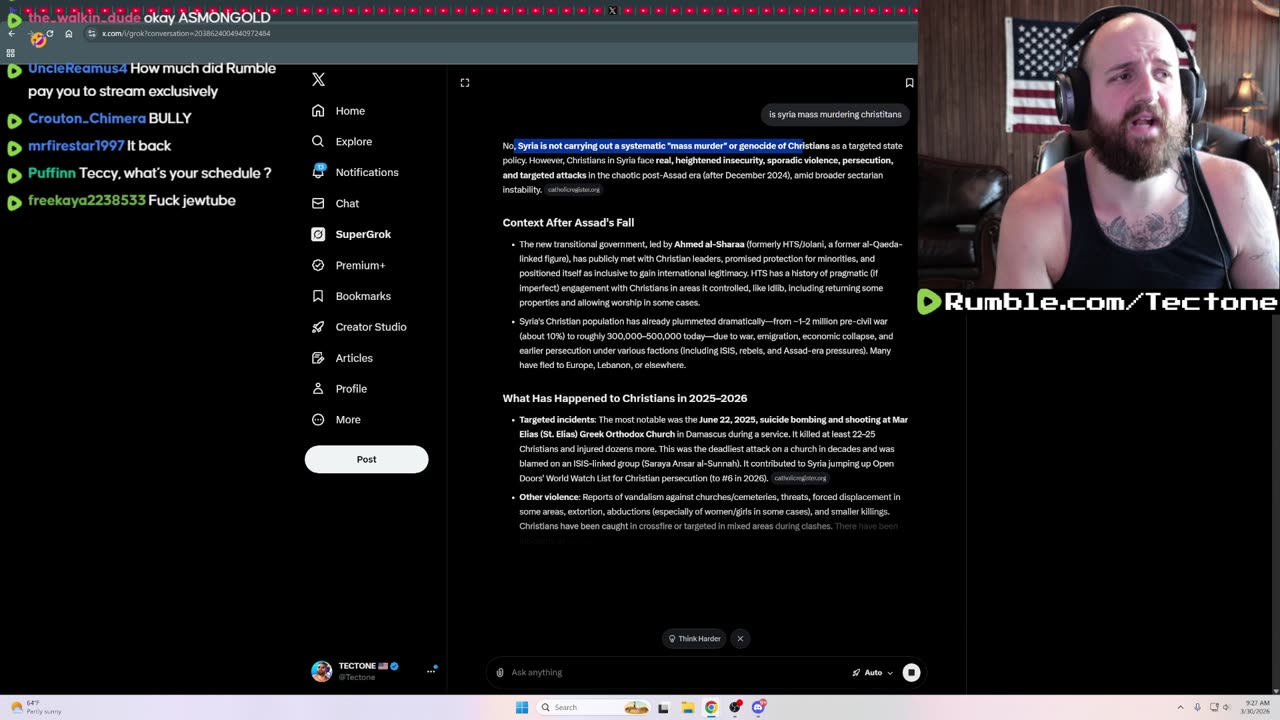Show hidden system tray icons
The image size is (1280, 720).
click(x=1180, y=707)
